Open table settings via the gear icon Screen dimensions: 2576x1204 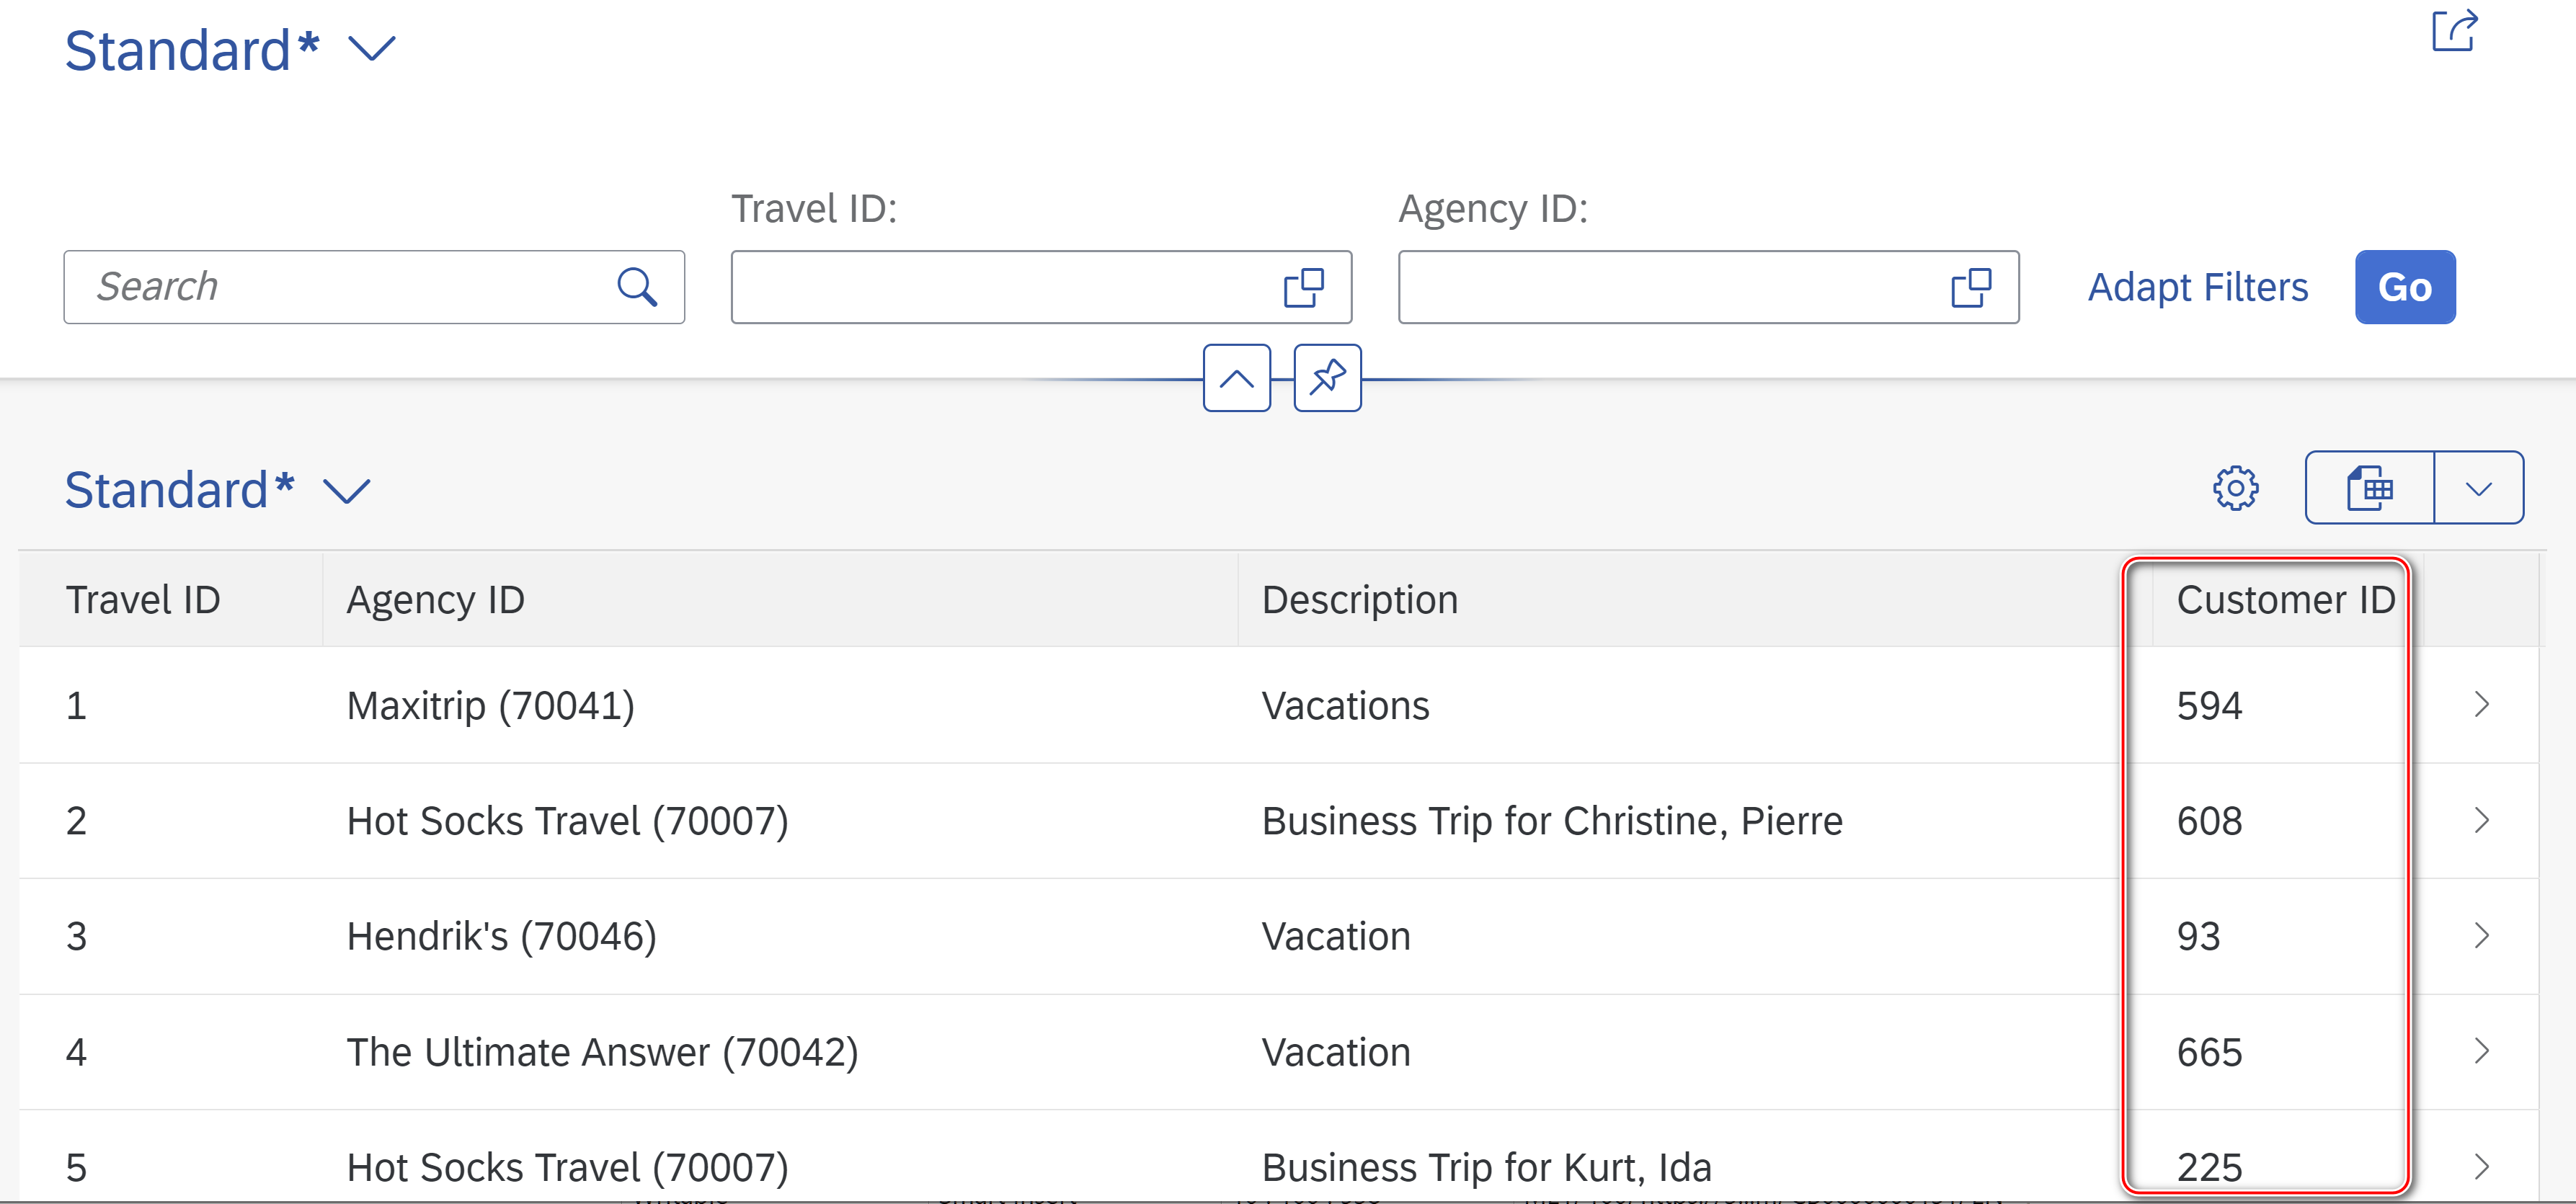tap(2237, 488)
